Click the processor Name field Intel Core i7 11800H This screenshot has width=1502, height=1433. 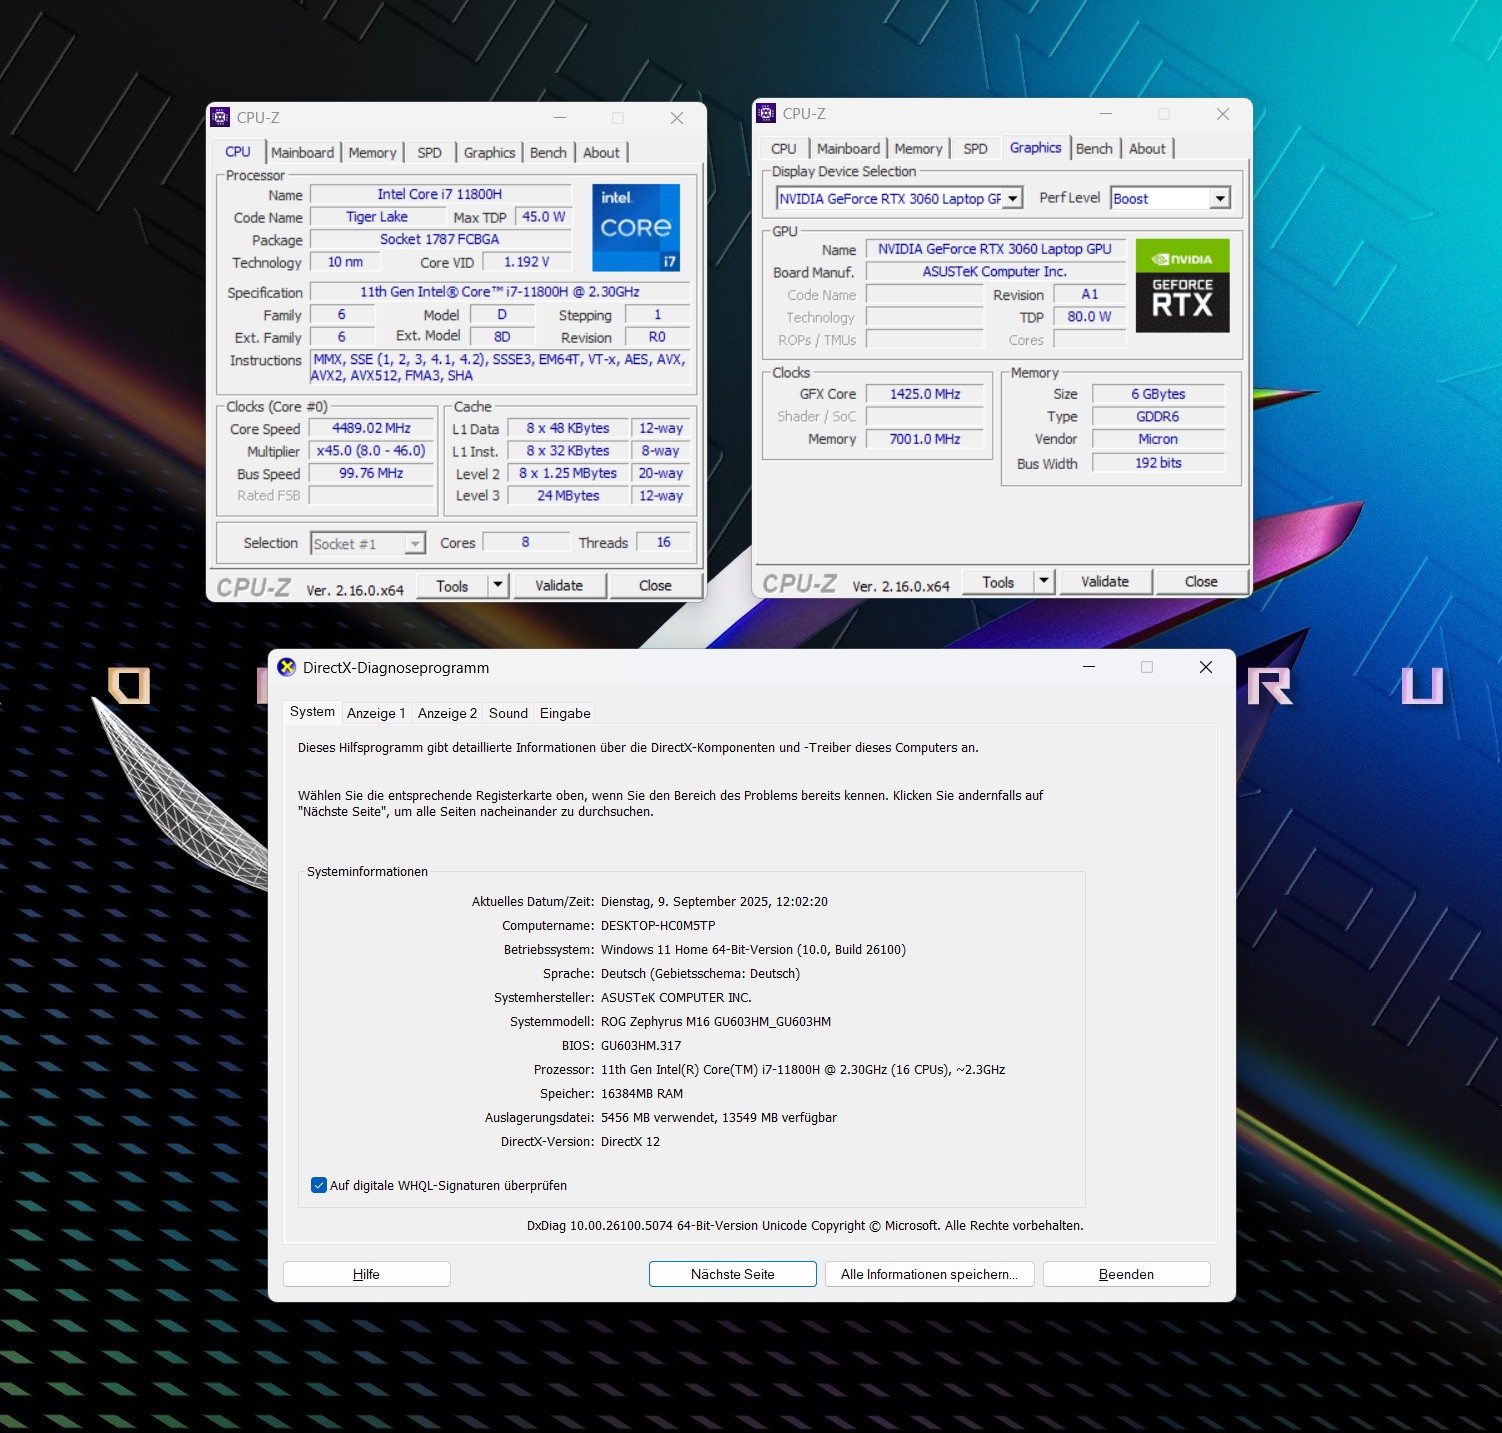pos(440,194)
